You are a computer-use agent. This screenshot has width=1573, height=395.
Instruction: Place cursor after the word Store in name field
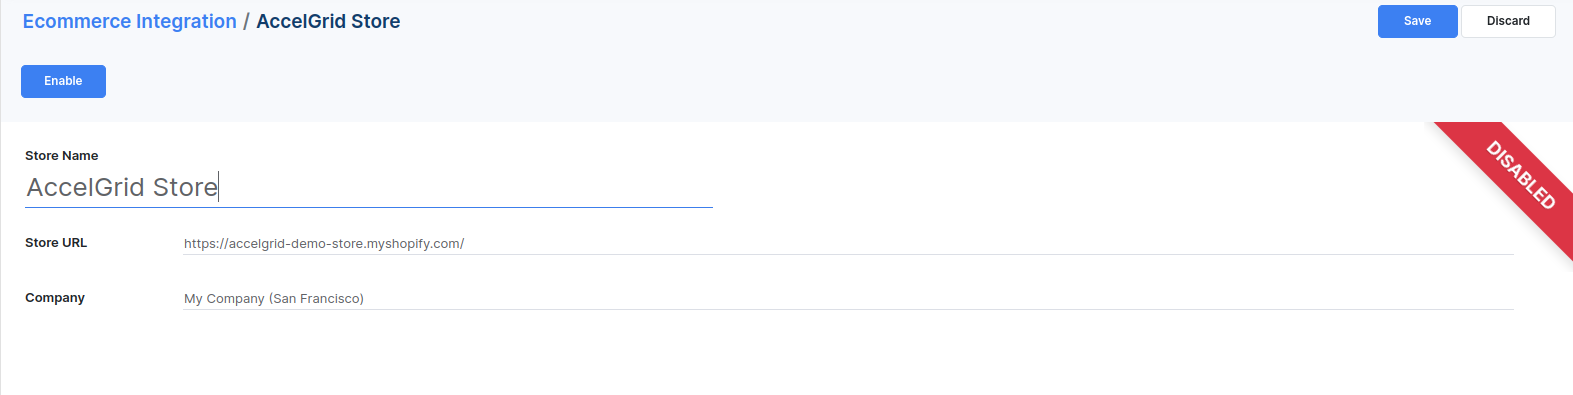click(218, 187)
